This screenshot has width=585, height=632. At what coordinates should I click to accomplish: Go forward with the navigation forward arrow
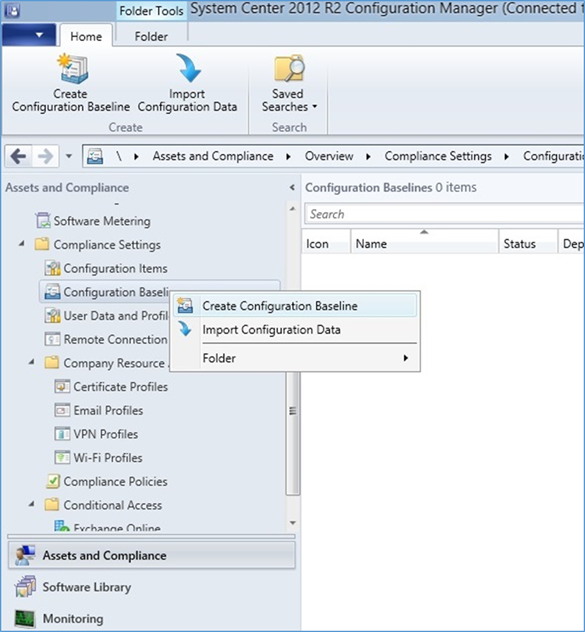point(46,156)
